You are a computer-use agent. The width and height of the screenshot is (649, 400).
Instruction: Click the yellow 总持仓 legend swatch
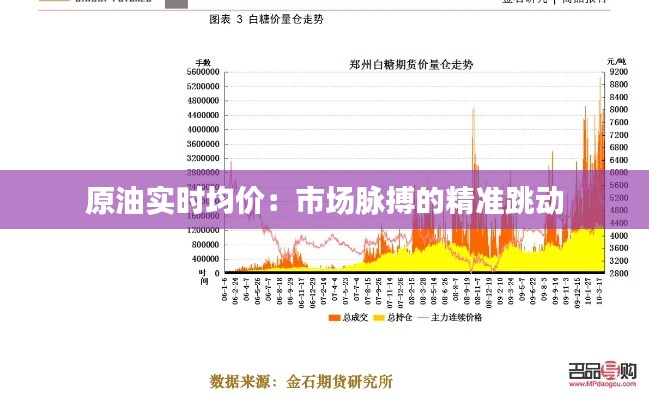point(379,318)
